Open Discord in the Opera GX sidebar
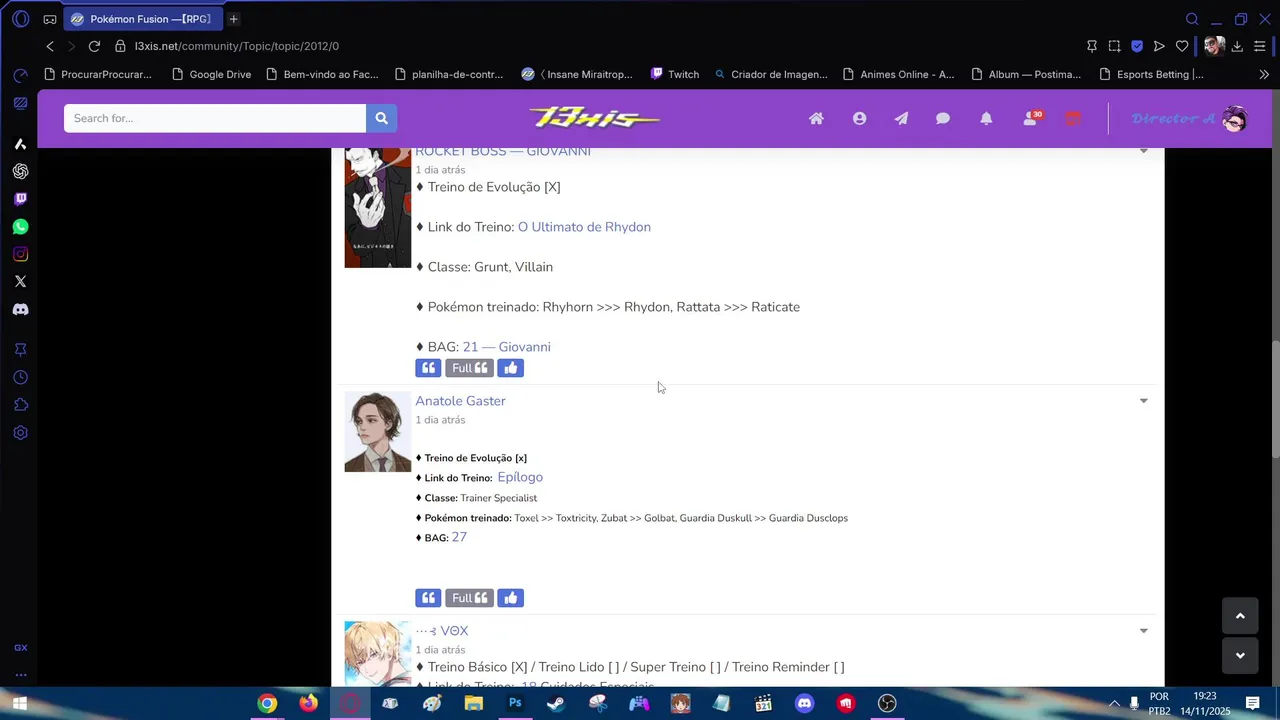Image resolution: width=1280 pixels, height=720 pixels. click(20, 310)
